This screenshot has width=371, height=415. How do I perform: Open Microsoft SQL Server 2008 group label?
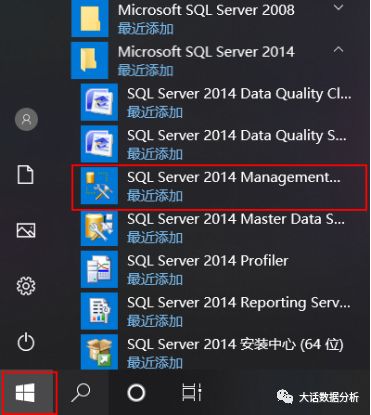(206, 10)
